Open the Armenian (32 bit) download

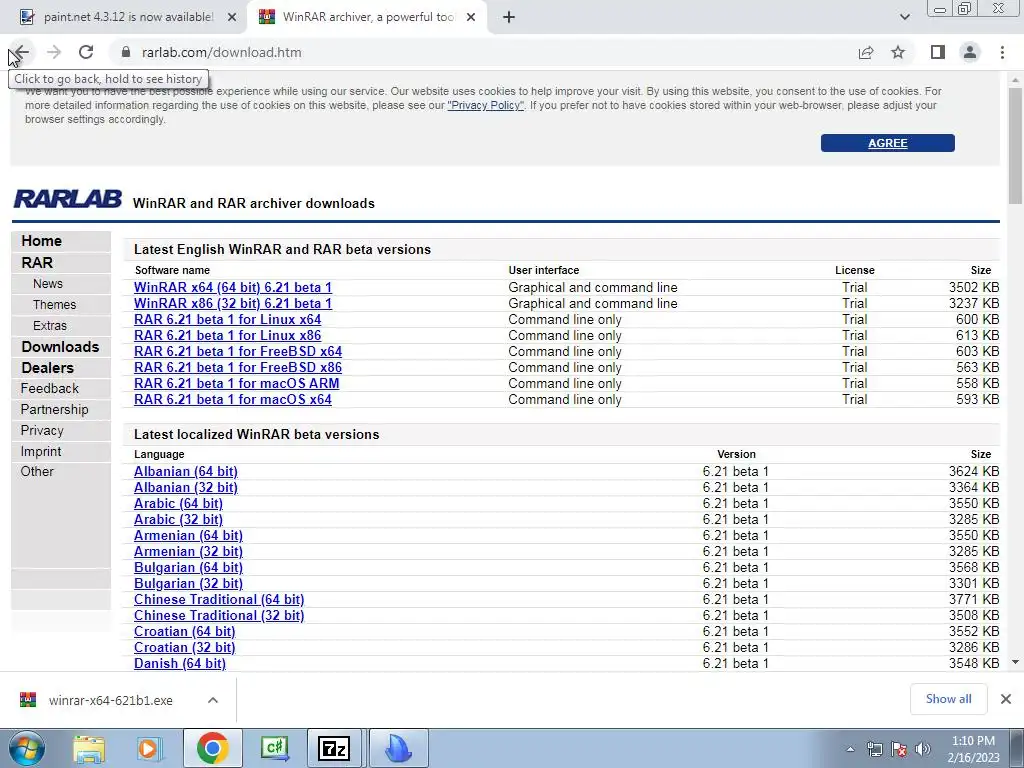tap(188, 552)
